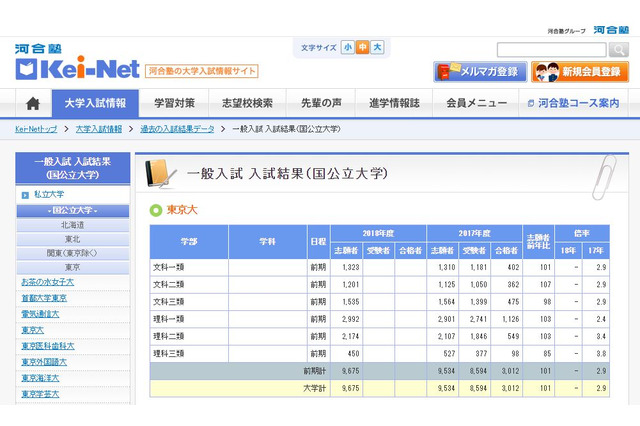Expand the 北海道 region
Viewport: 640px width, 426px height.
click(x=73, y=225)
